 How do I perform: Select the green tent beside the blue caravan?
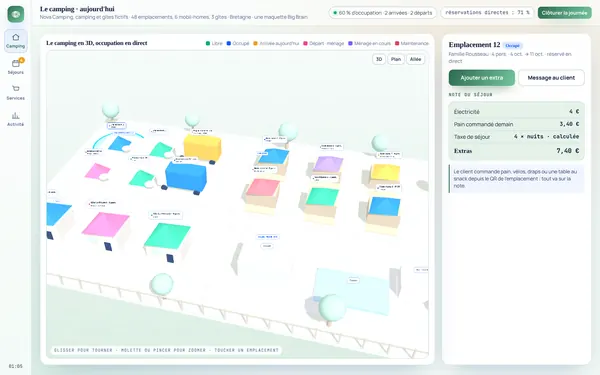141,178
